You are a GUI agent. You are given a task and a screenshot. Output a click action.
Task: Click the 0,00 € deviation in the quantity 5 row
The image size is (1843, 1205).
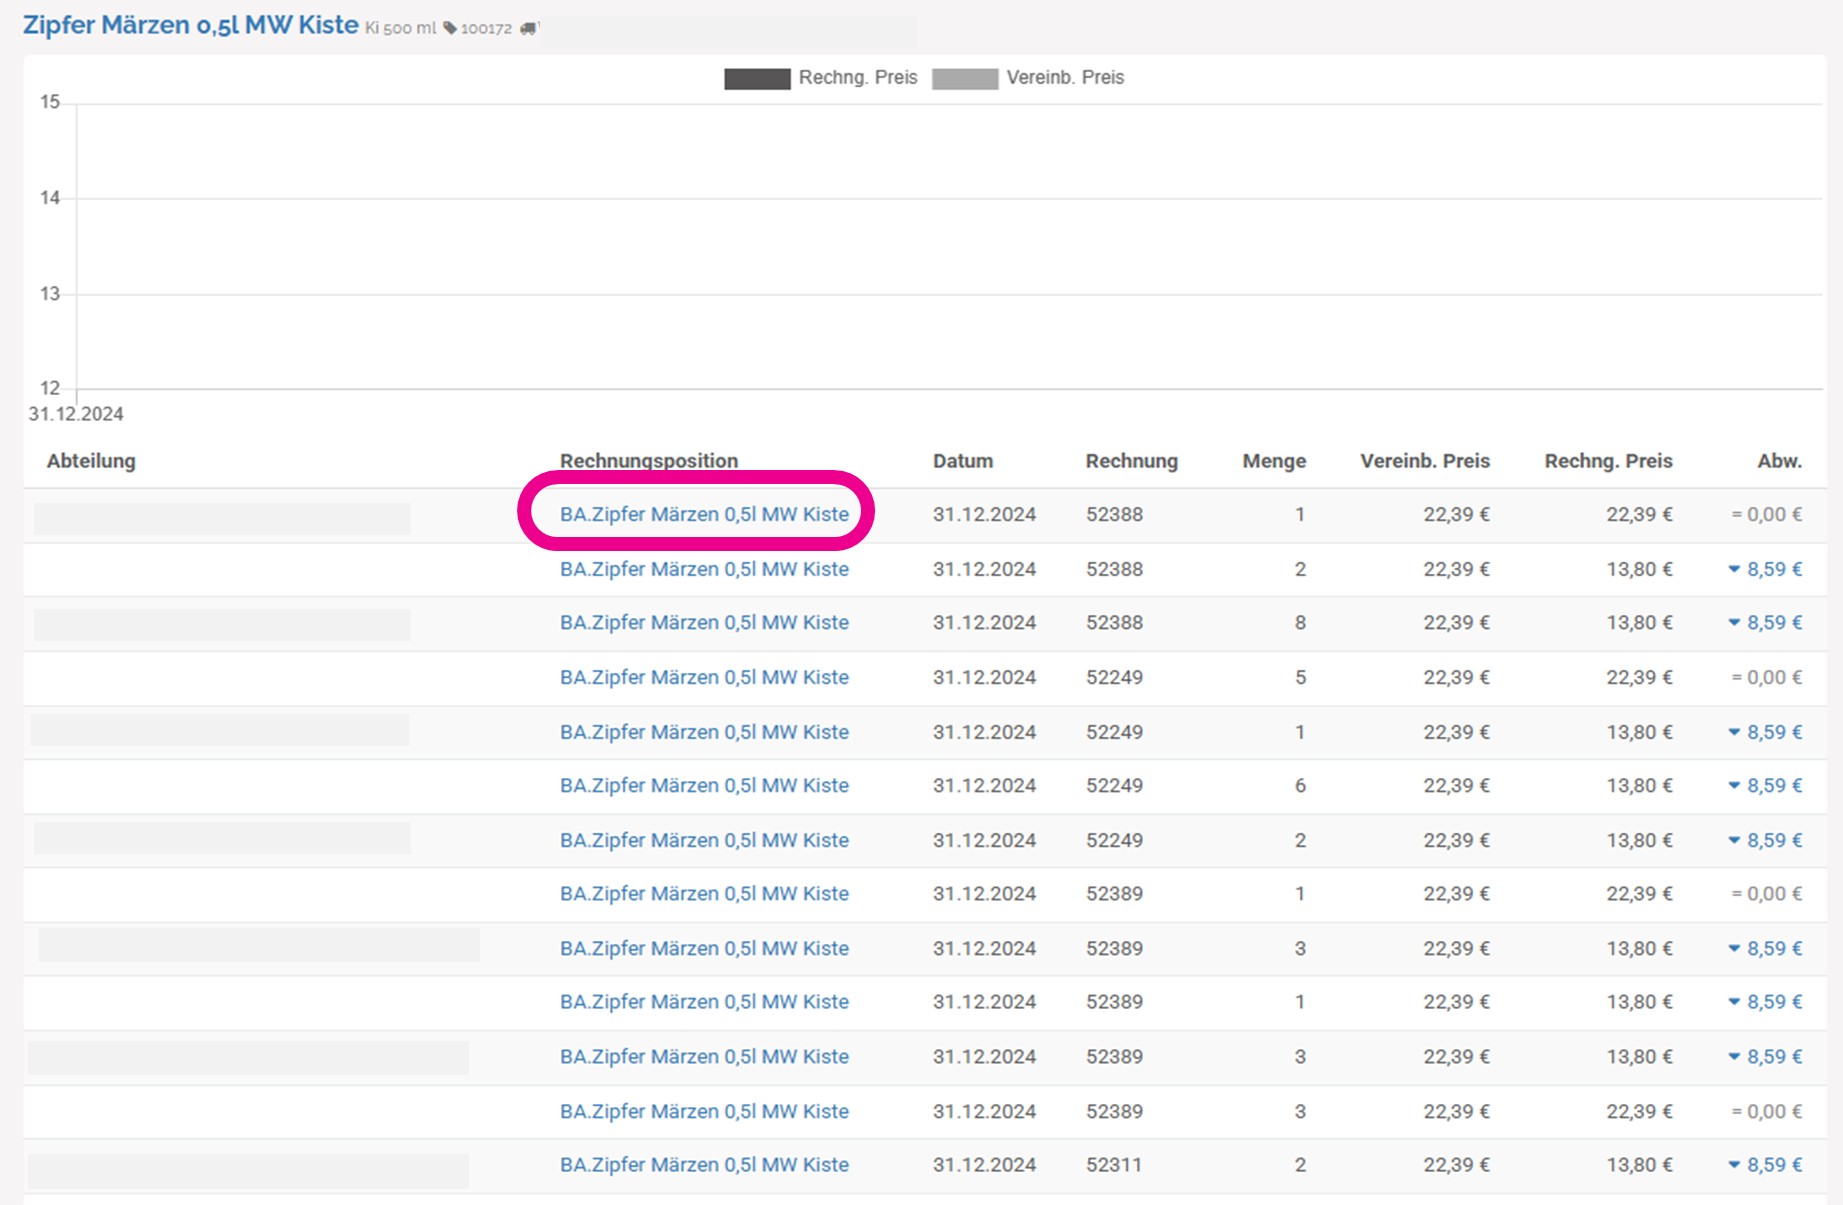(x=1774, y=677)
